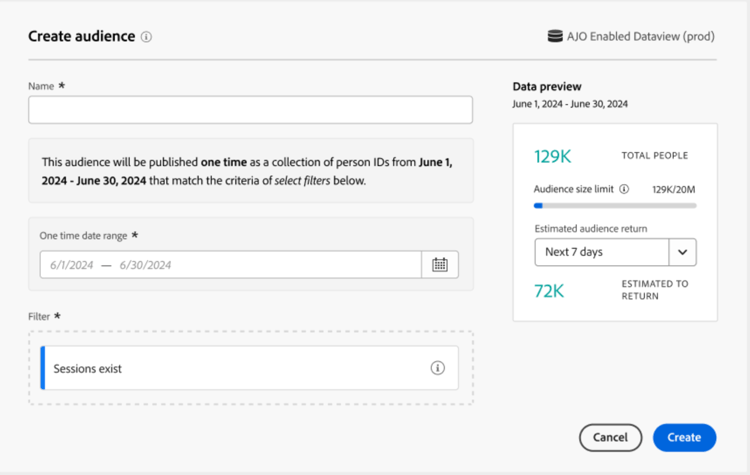Click the database icon for AJO Dataview
Screen dimensions: 750x475
[555, 36]
